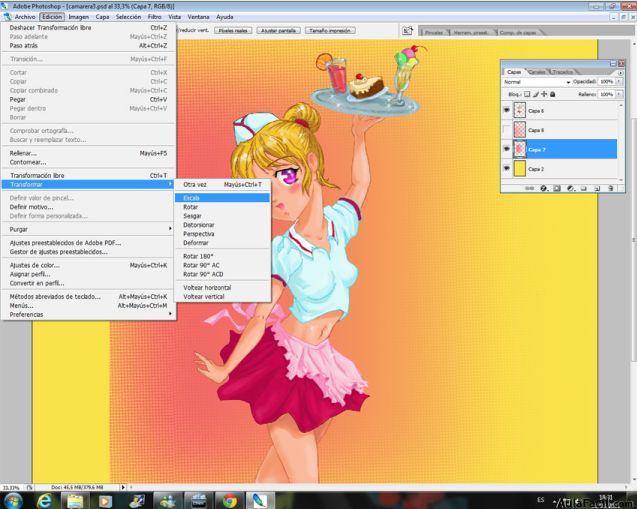Click the Capas panel scrollbar up arrow

[x=621, y=105]
